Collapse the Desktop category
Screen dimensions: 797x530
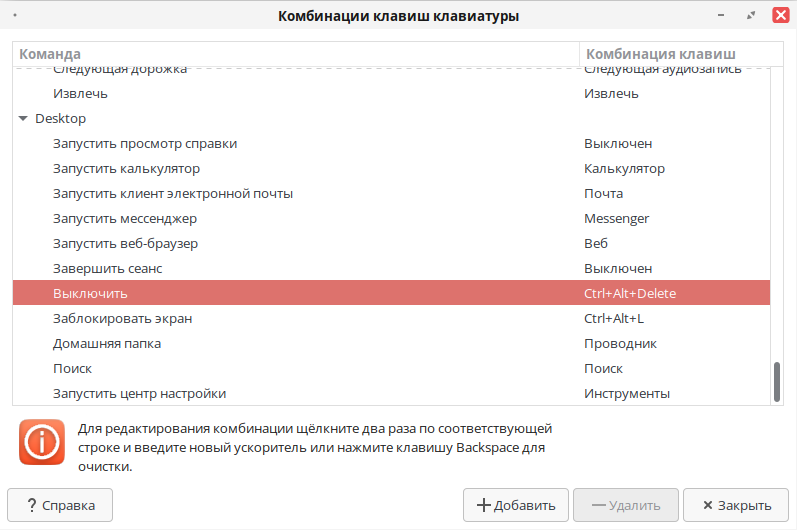tap(23, 118)
